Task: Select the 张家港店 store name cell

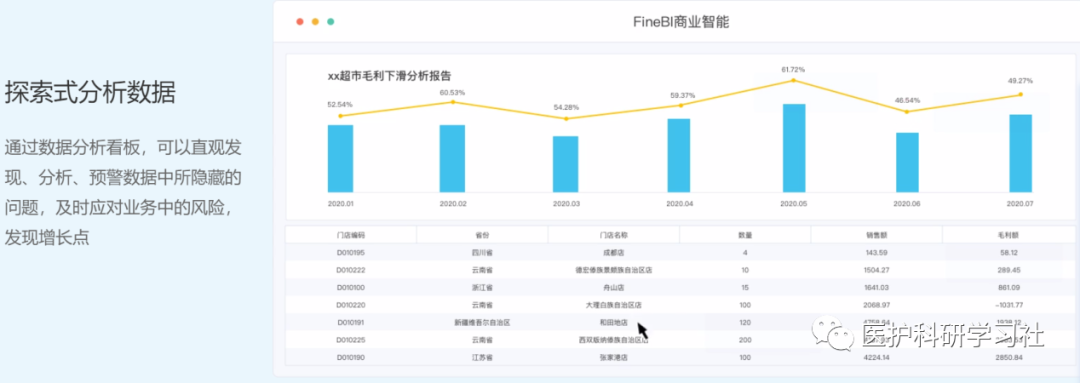Action: pos(613,358)
